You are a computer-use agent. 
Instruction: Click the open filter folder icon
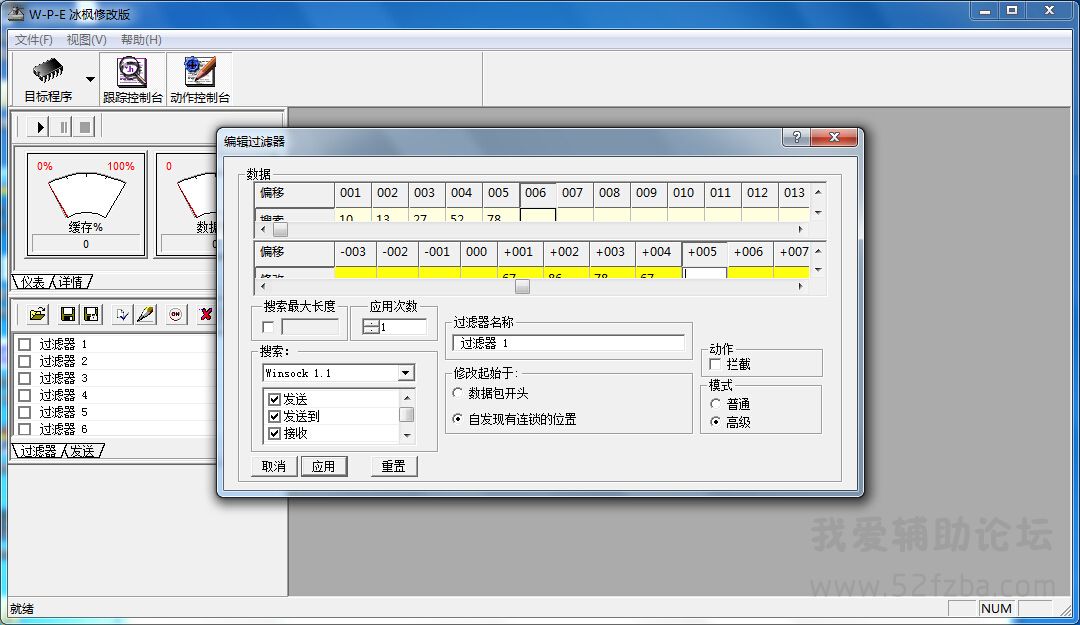[x=37, y=314]
